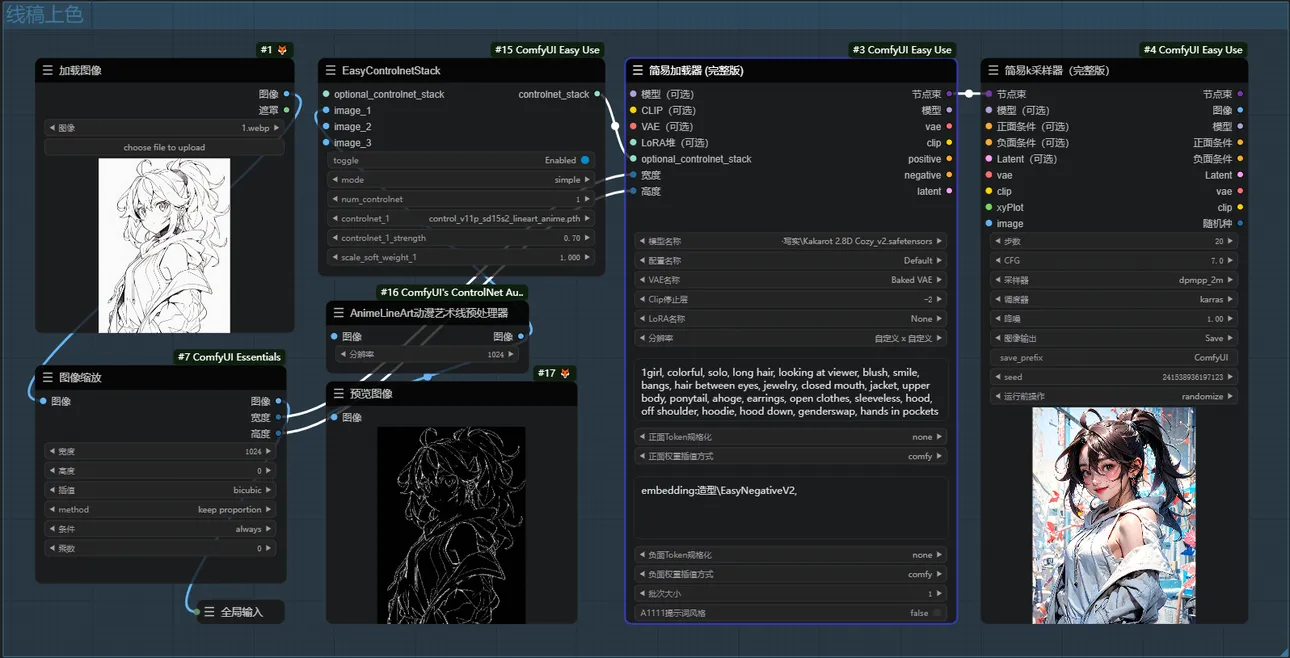Click the EasyControlnetStack node menu icon
This screenshot has height=658, width=1290.
click(330, 71)
